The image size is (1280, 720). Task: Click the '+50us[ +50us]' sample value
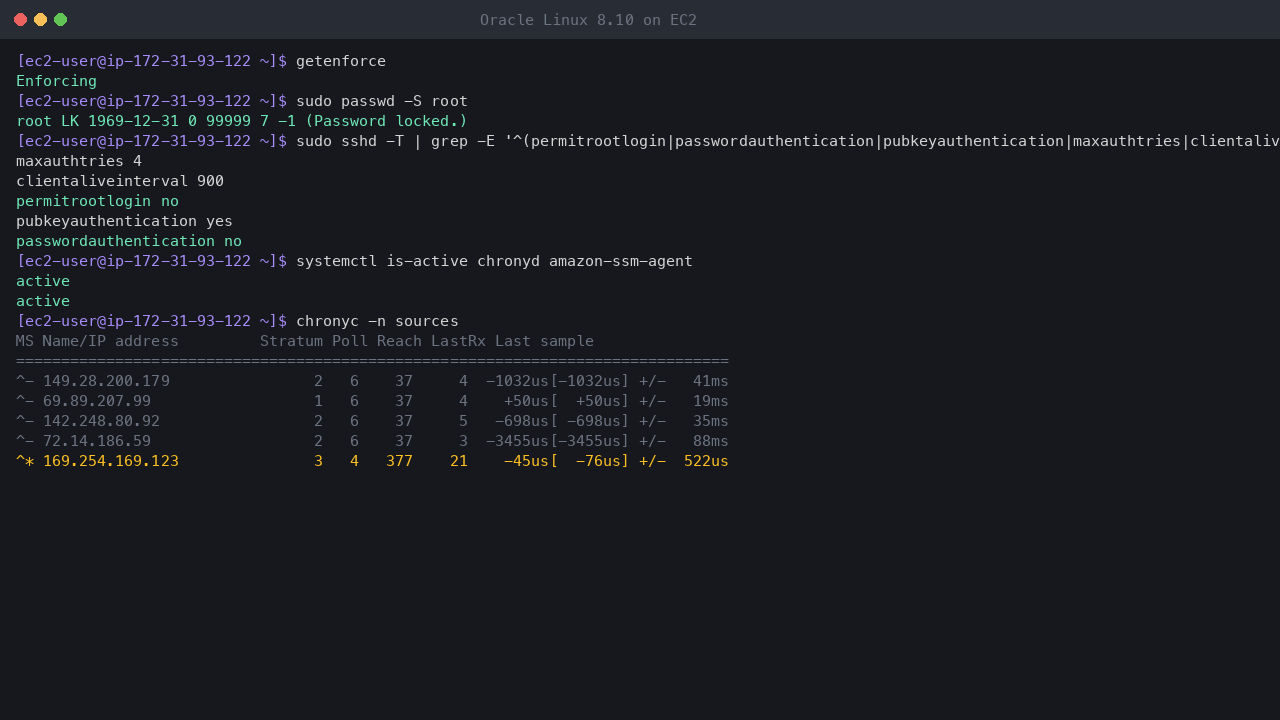(x=567, y=401)
